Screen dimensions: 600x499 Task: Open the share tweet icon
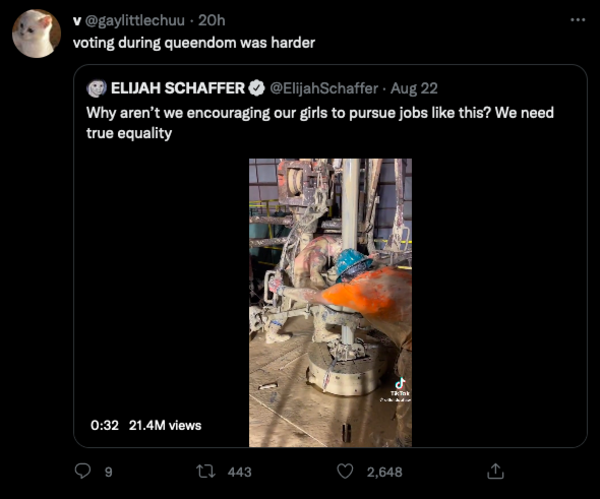coord(493,470)
